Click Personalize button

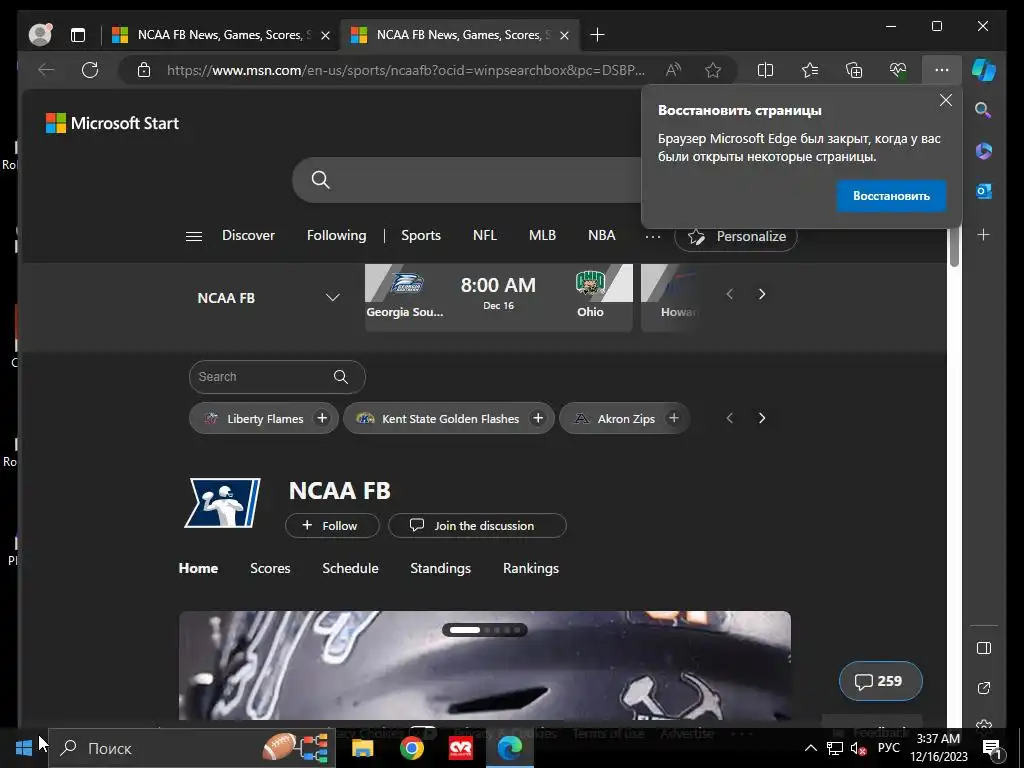(736, 236)
